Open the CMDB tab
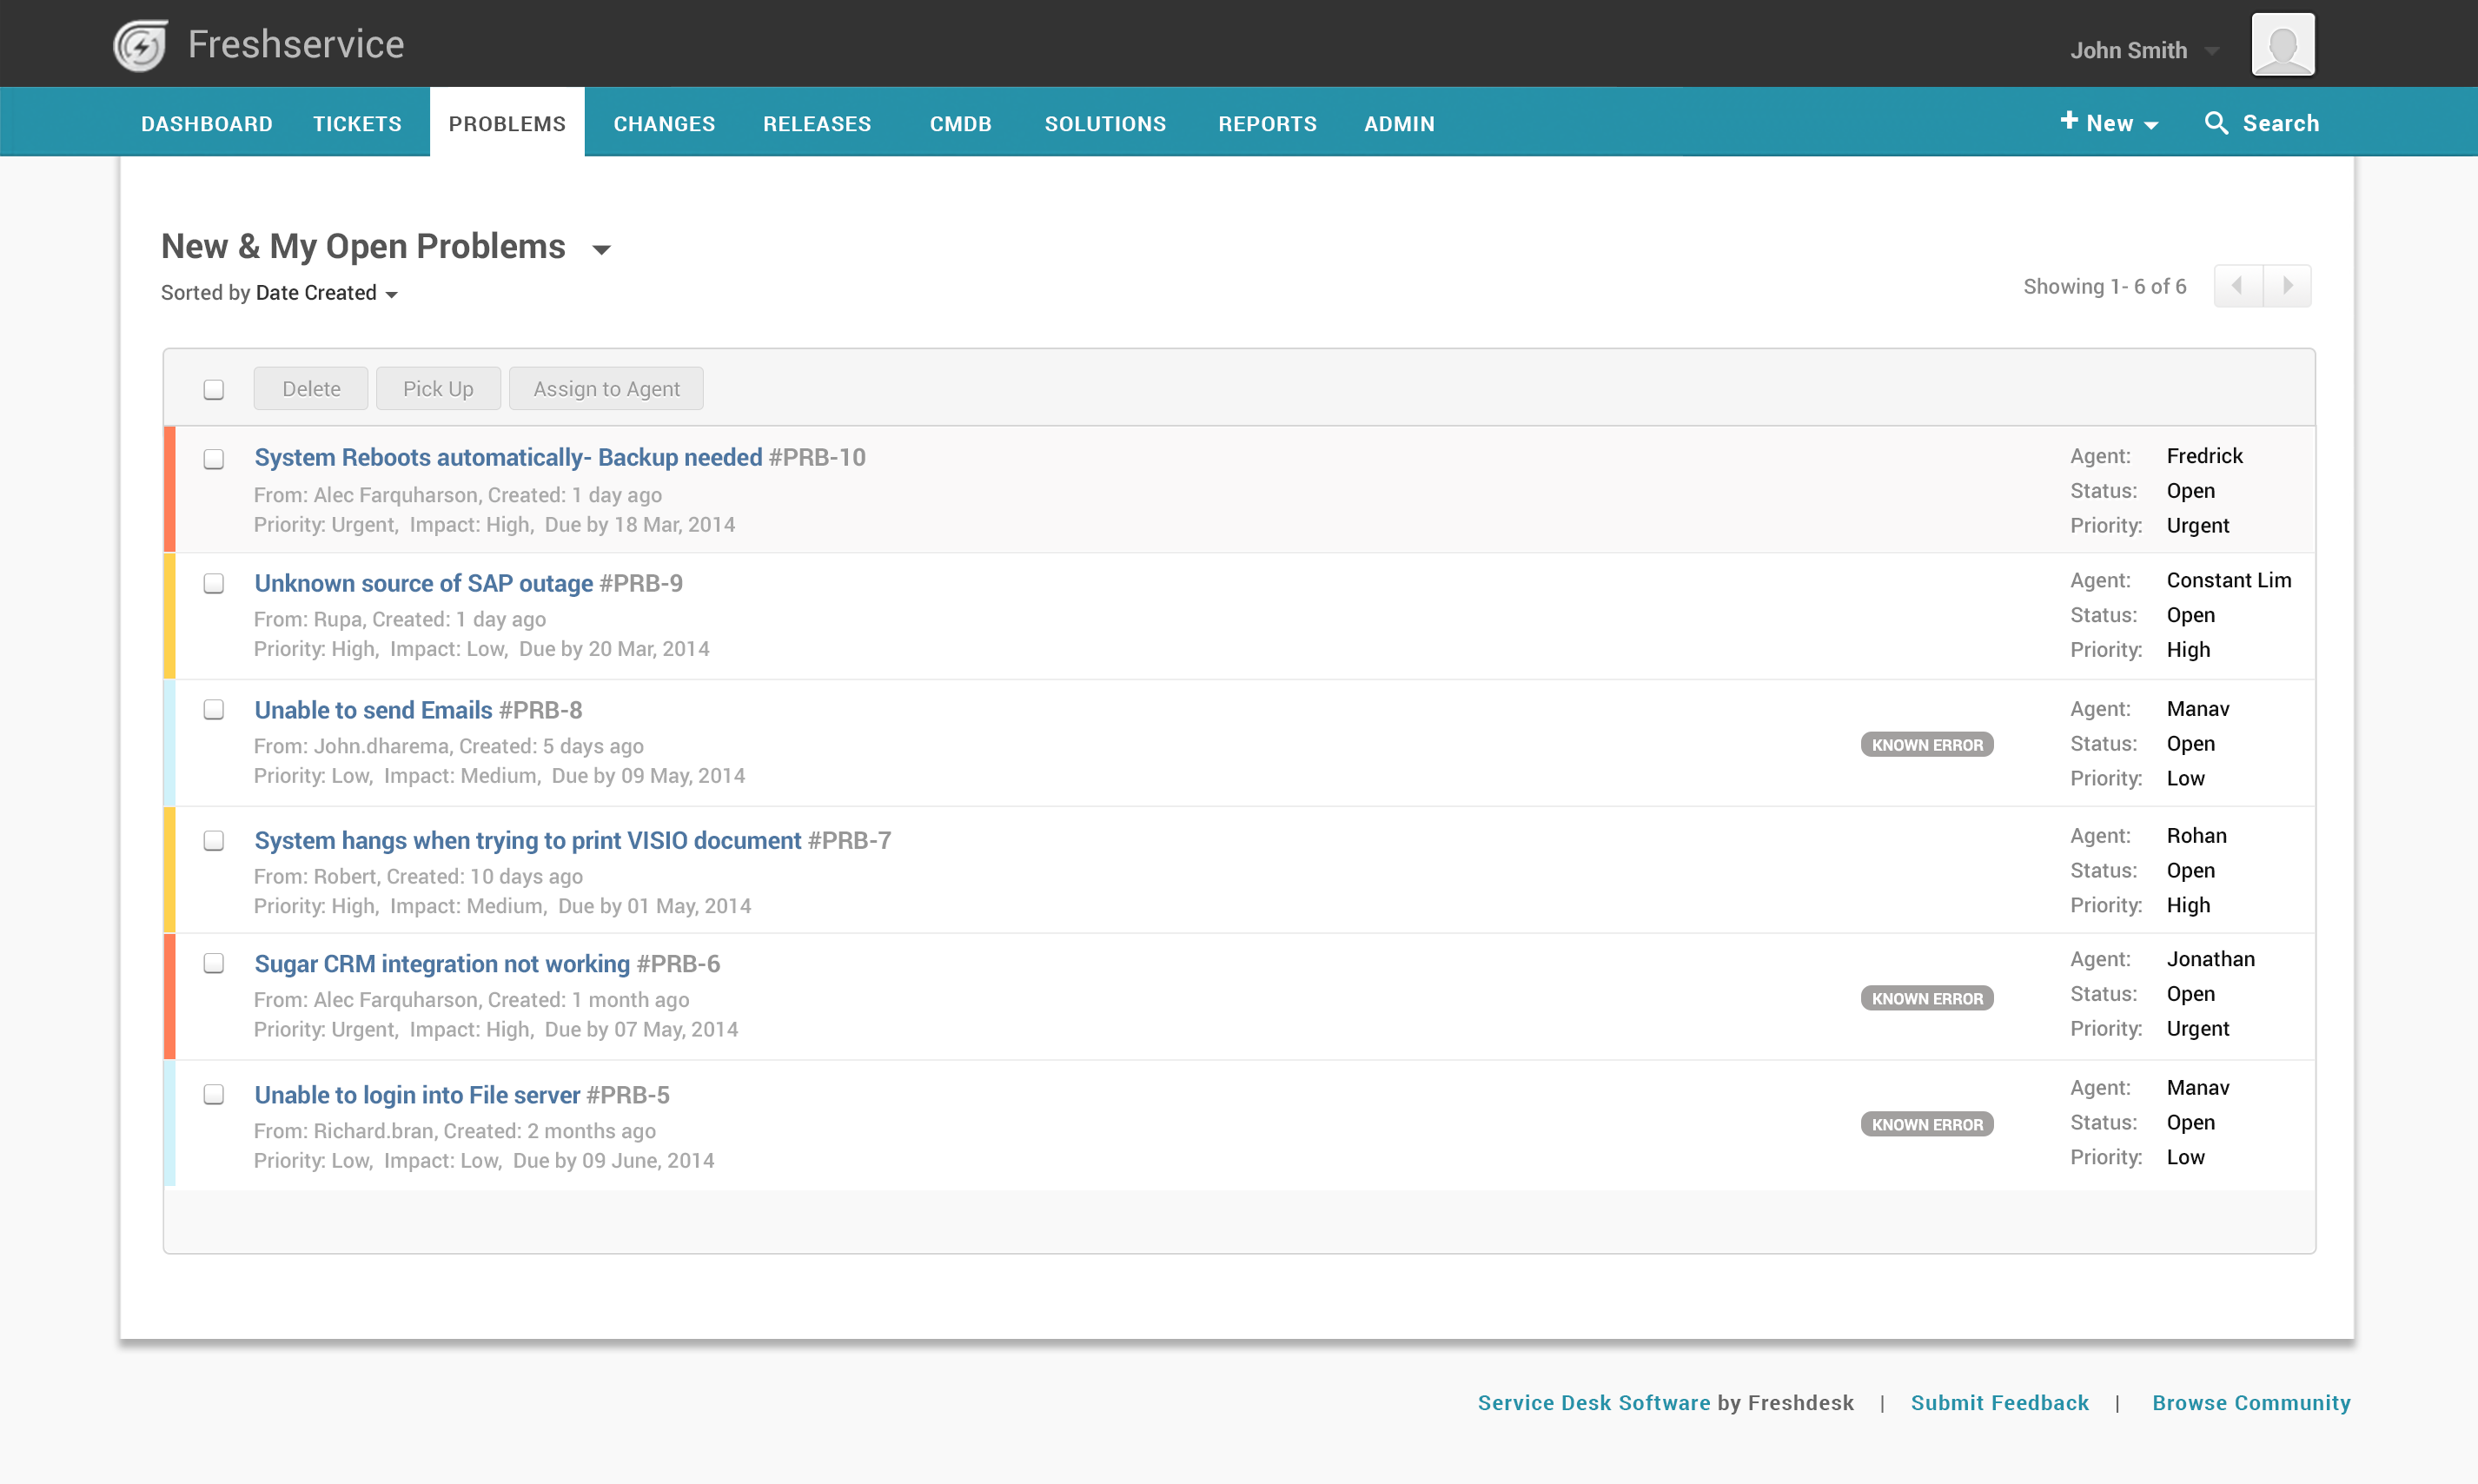Viewport: 2478px width, 1484px height. 960,123
